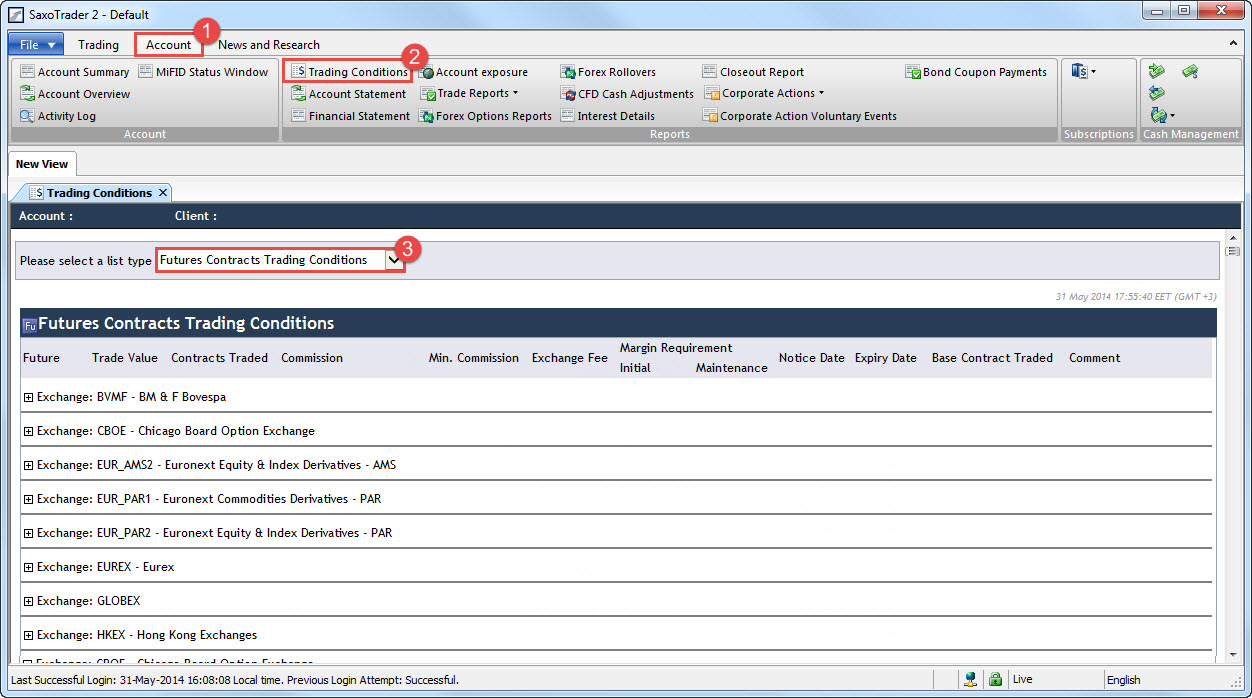
Task: Click the English language status entry
Action: (x=1124, y=680)
